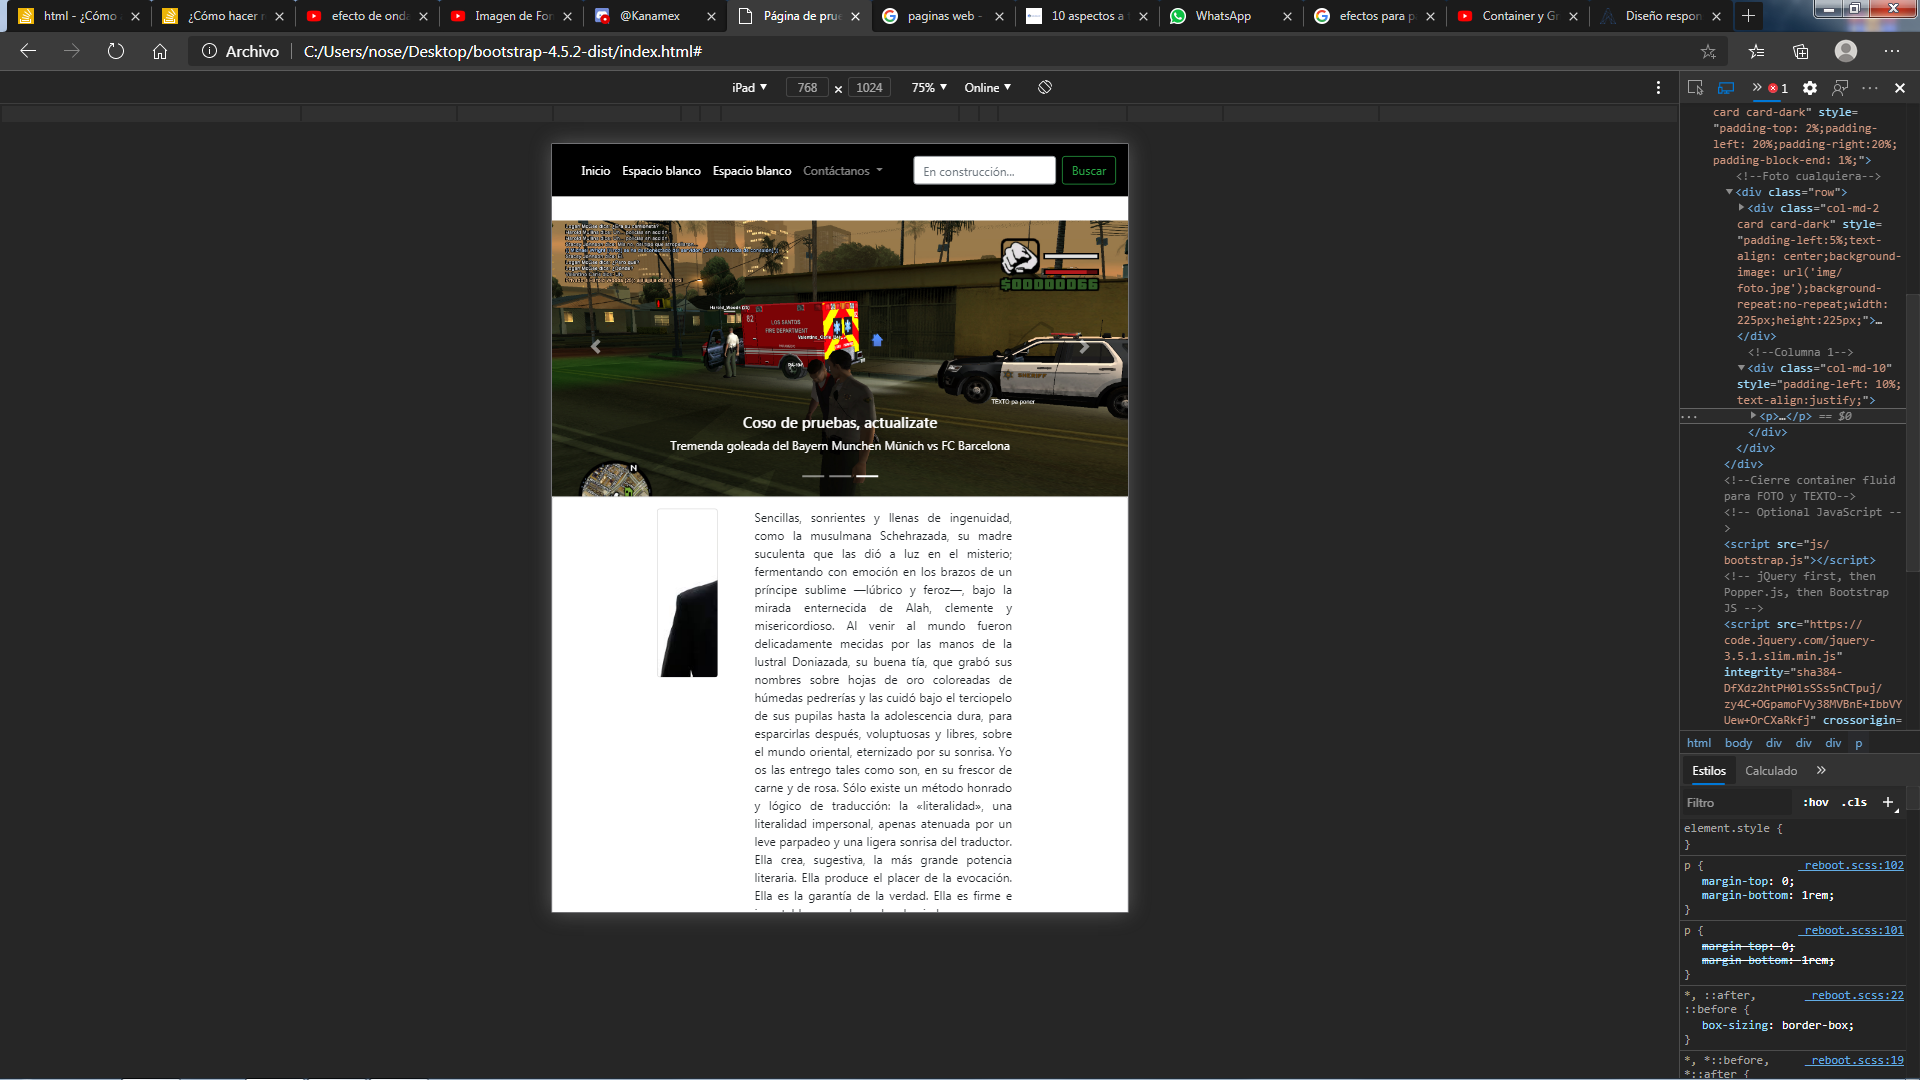Select body in the breadcrumb trail
This screenshot has height=1080, width=1920.
click(x=1738, y=743)
